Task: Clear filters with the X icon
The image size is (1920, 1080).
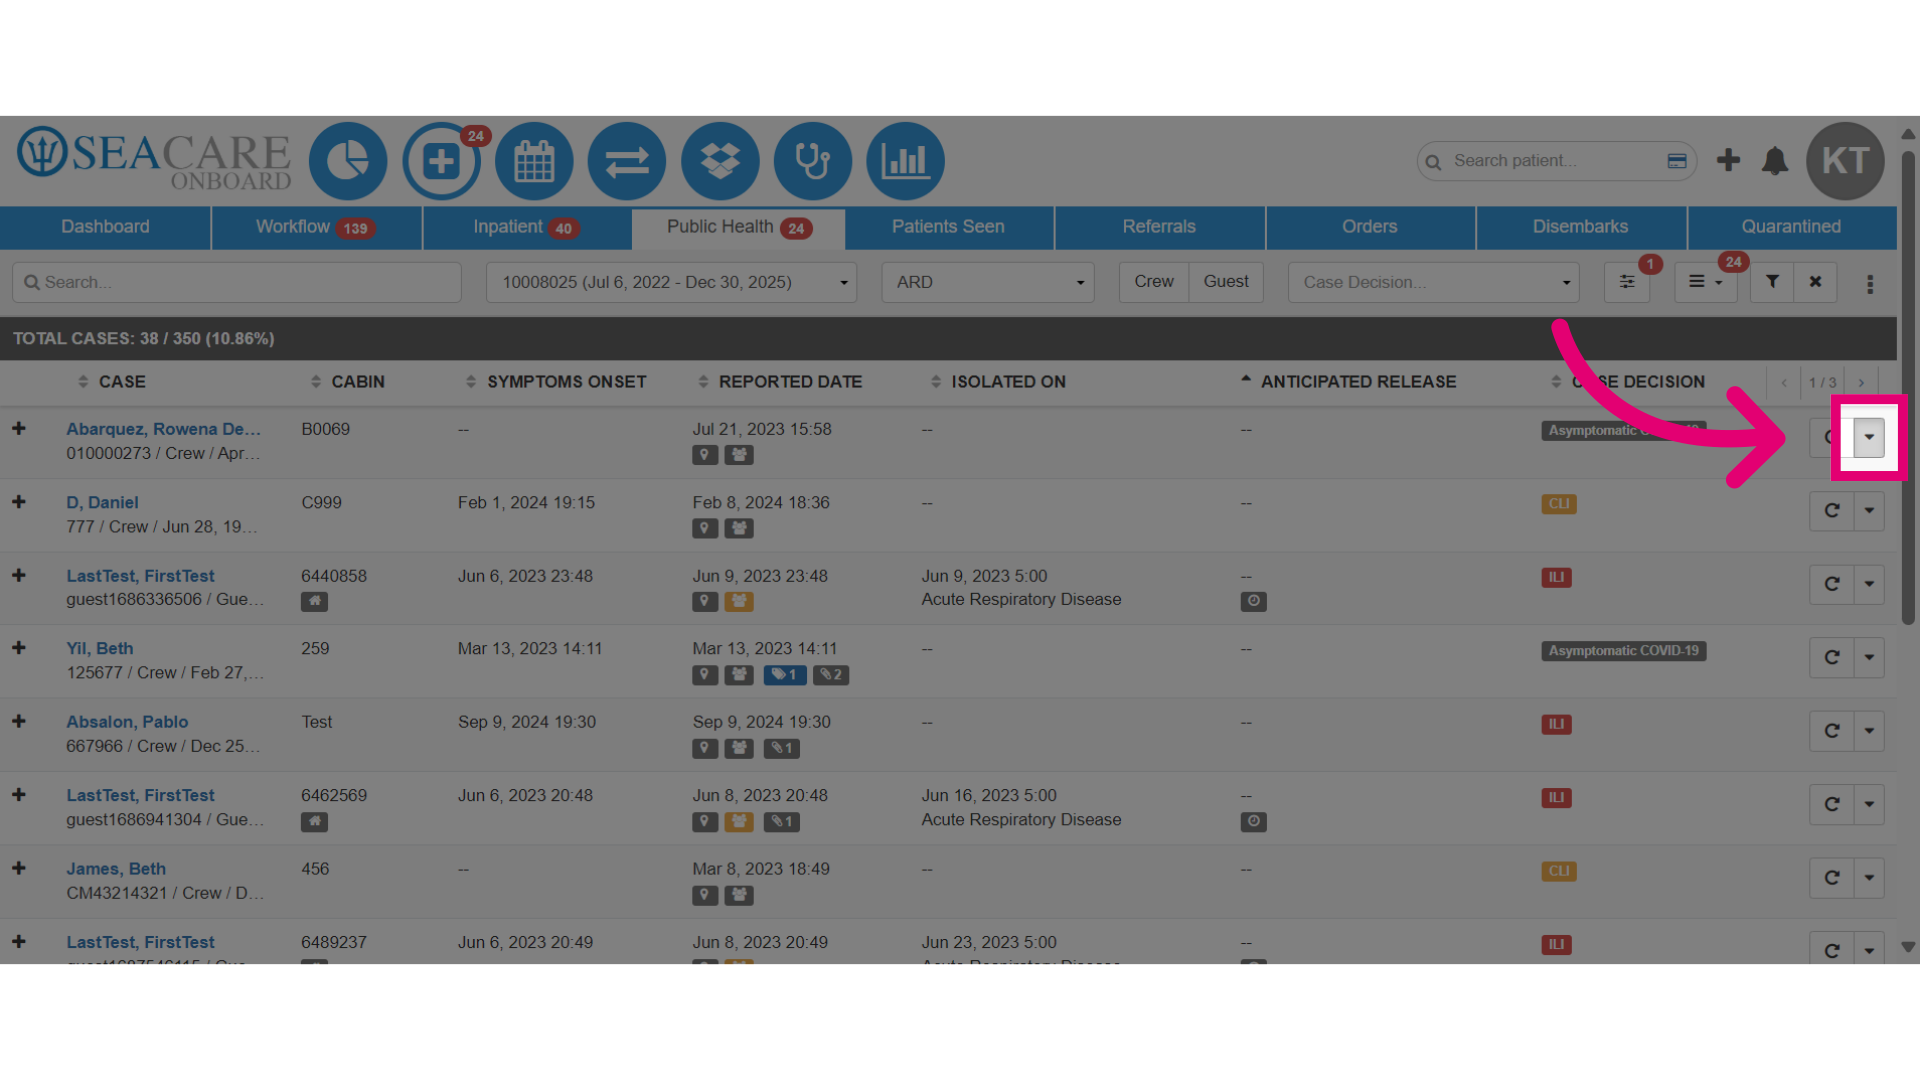Action: [1815, 282]
